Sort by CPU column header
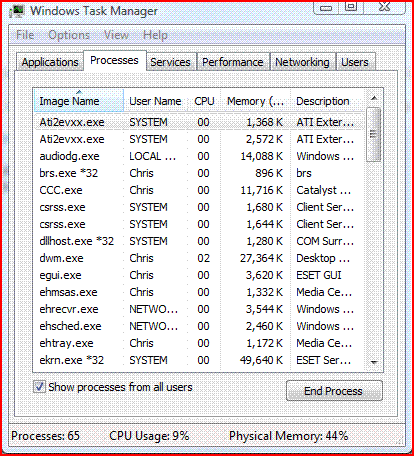This screenshot has width=414, height=456. pos(204,101)
